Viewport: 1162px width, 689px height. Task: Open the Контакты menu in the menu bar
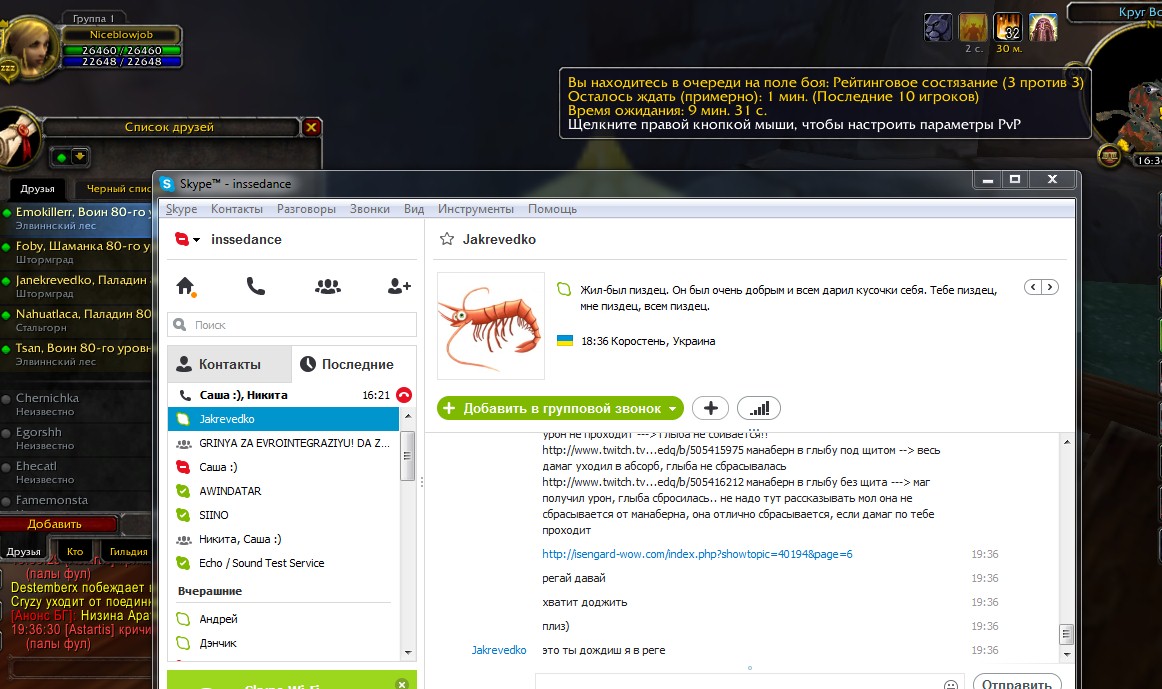(236, 209)
